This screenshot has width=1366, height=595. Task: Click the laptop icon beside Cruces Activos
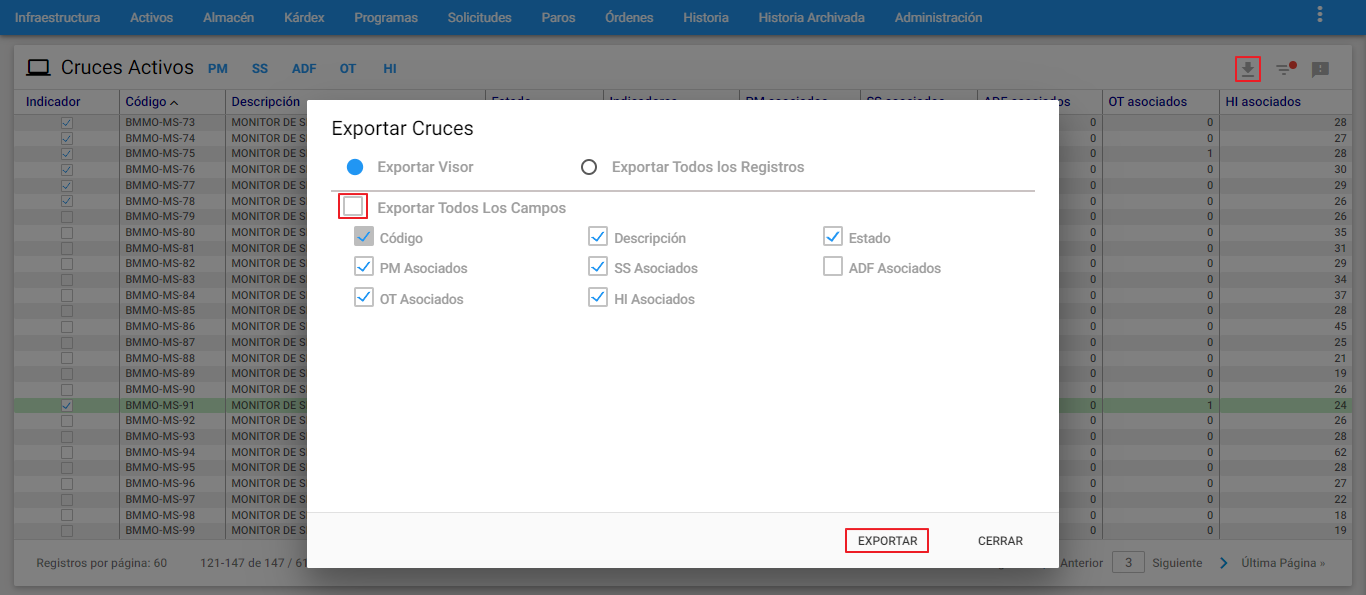[38, 68]
